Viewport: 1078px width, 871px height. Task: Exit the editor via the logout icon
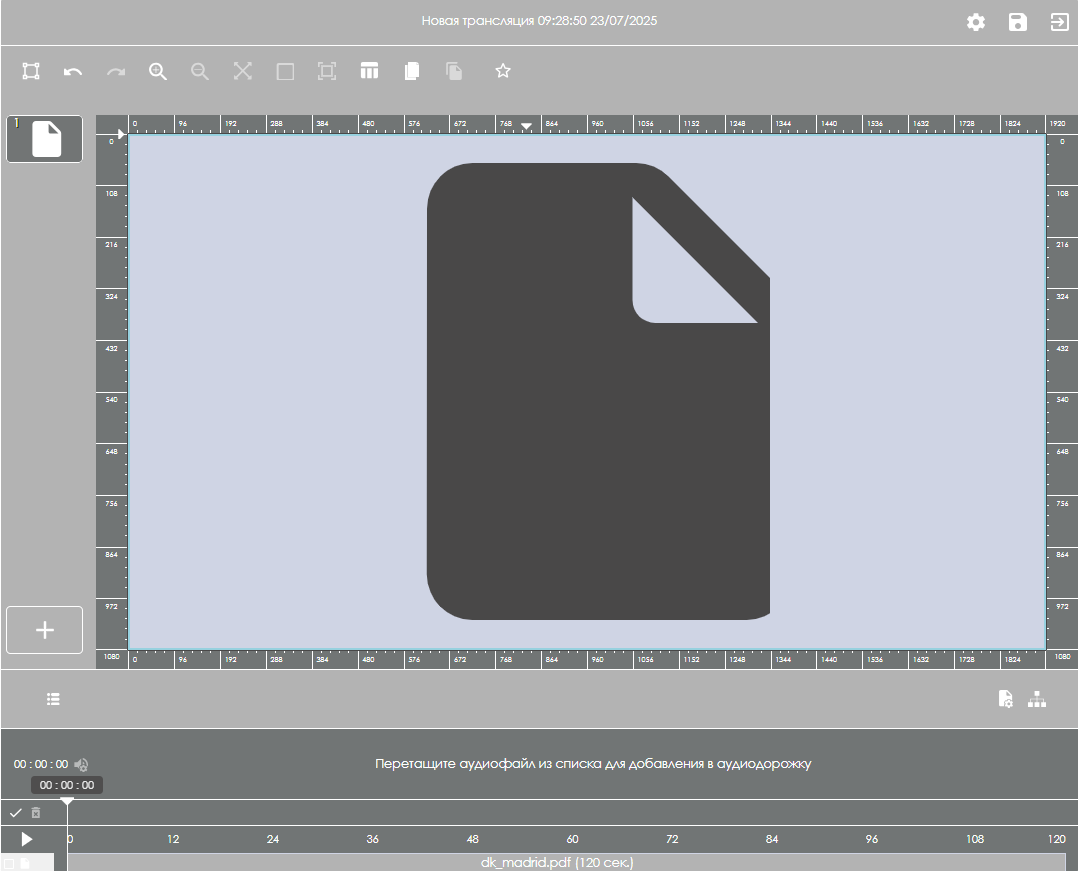tap(1058, 22)
